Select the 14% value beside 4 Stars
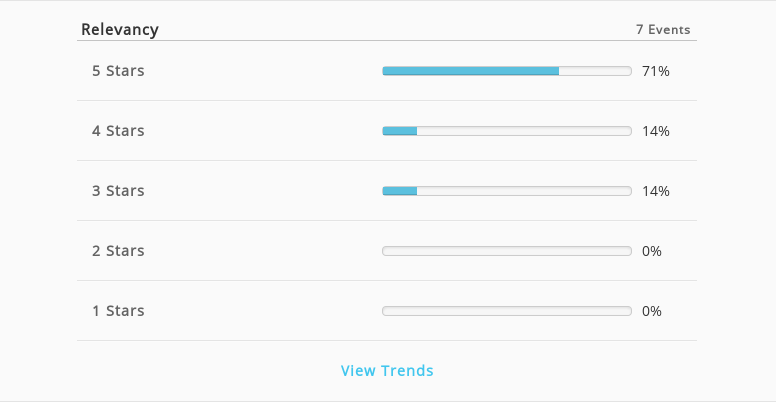The image size is (776, 402). [x=656, y=131]
